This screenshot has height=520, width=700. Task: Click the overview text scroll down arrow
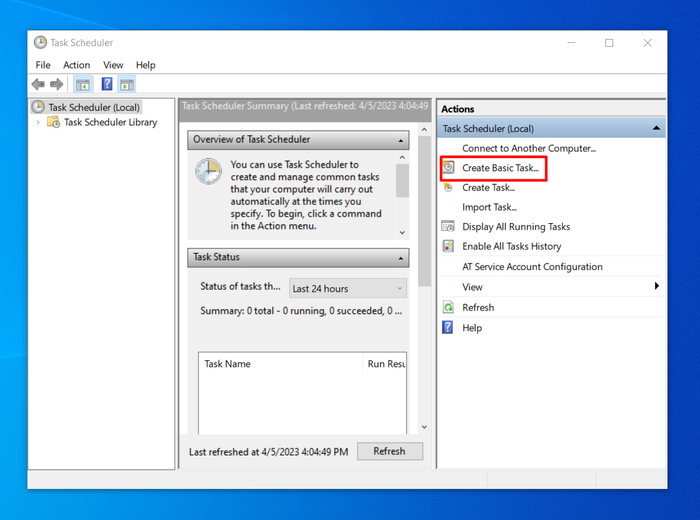tap(402, 233)
